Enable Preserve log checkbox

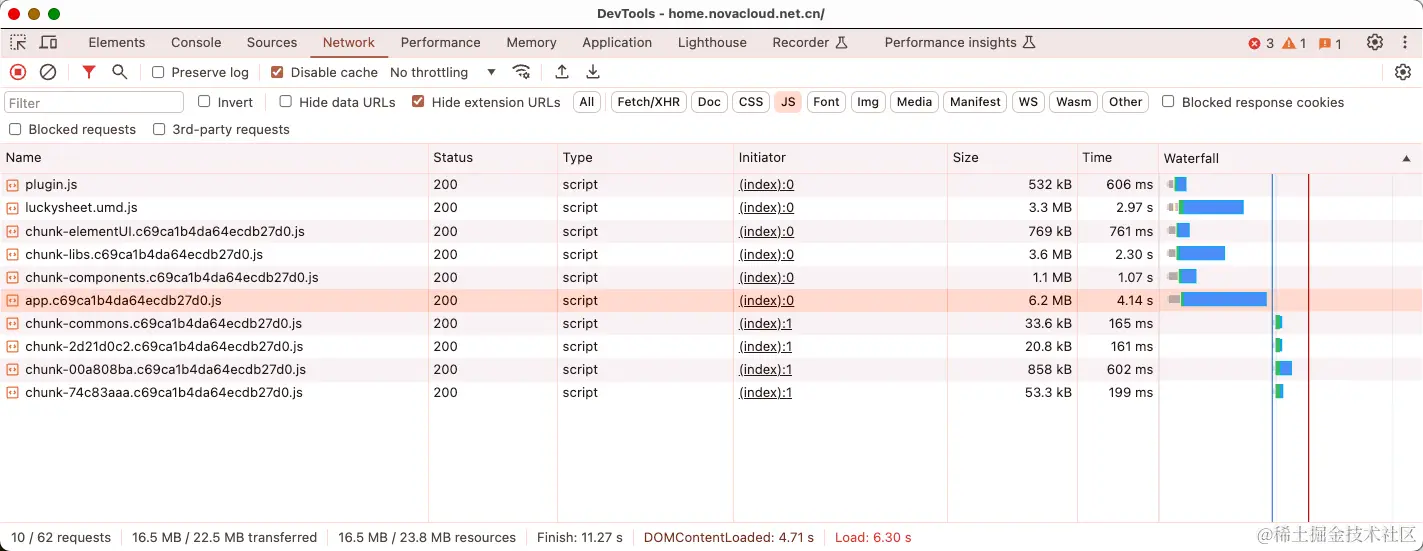pyautogui.click(x=158, y=72)
